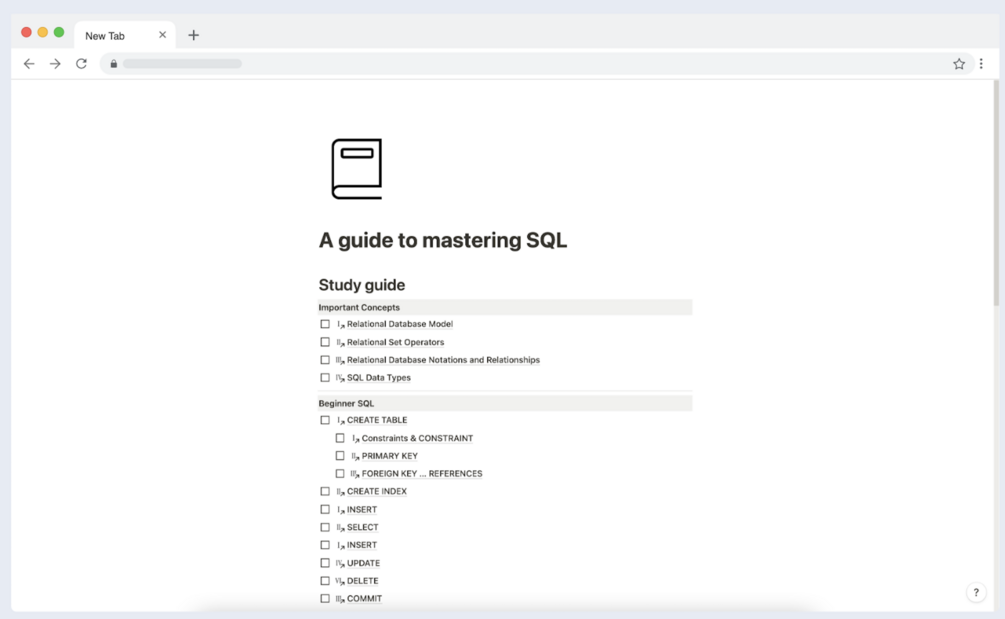Click the book page icon
1005x619 pixels.
tap(357, 169)
